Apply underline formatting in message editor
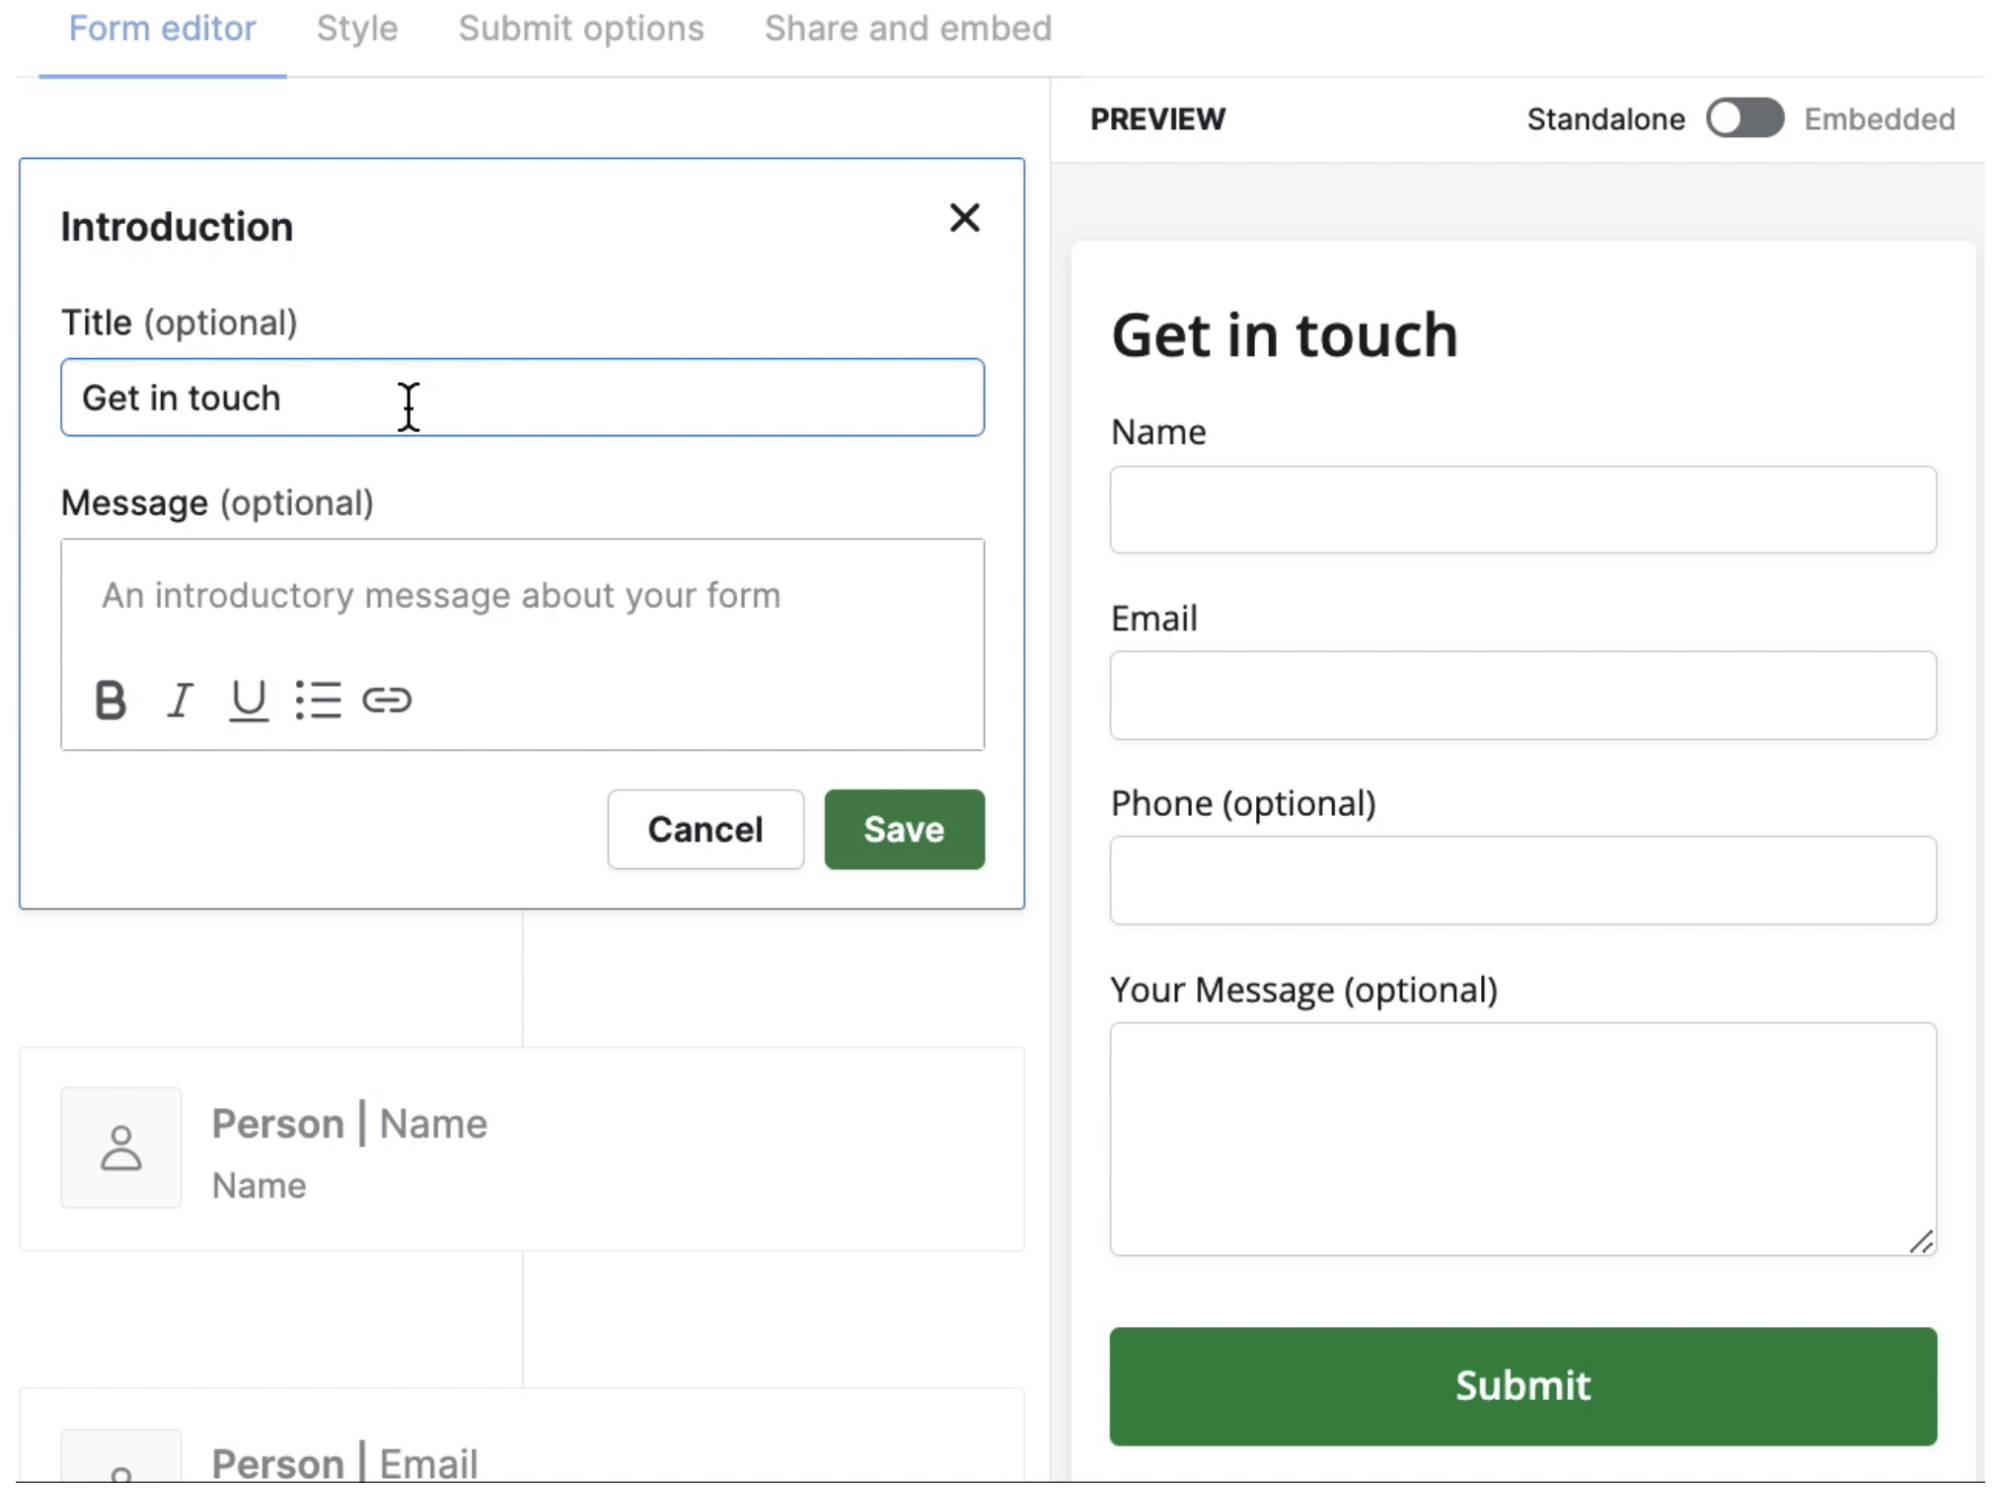Viewport: 1999px width, 1490px height. coord(248,700)
